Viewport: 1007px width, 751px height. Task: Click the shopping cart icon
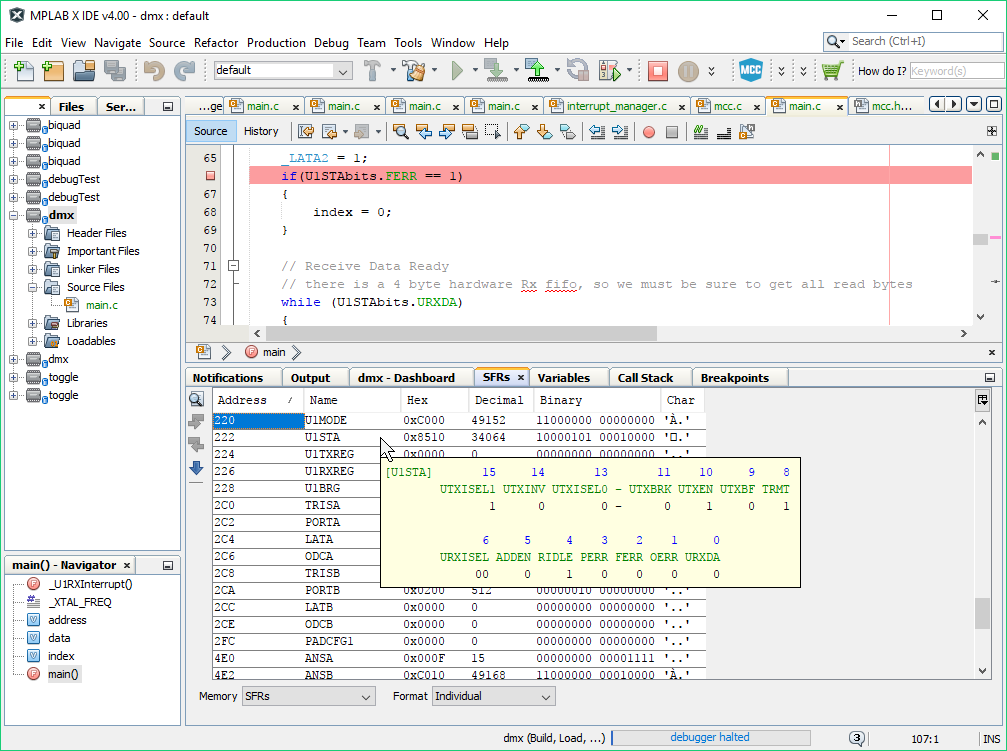pyautogui.click(x=832, y=71)
